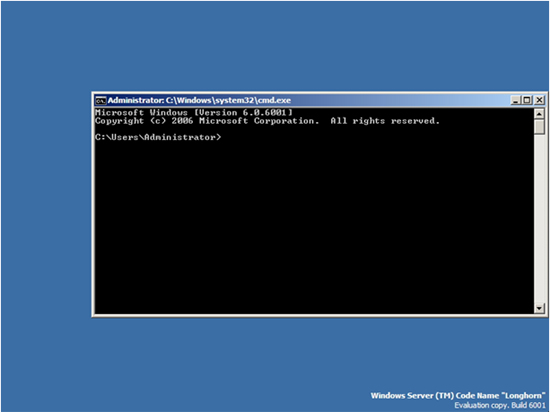Open the cmd.exe system menu icon
The image size is (550, 412).
click(100, 101)
